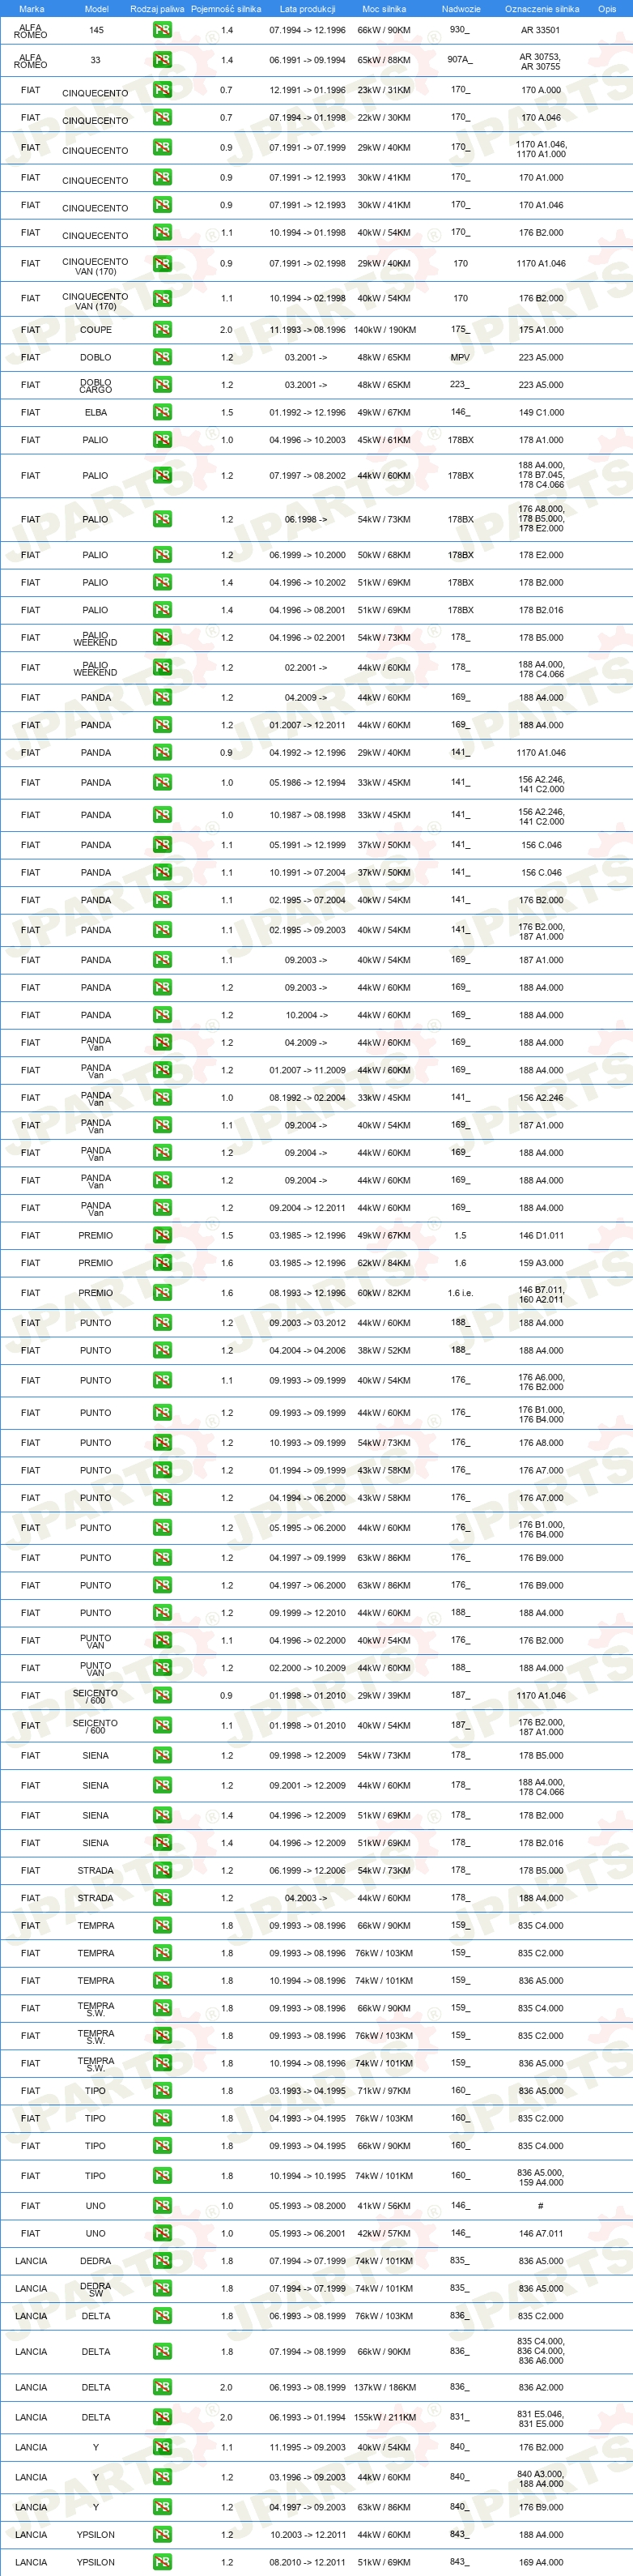Click the Nadwozie column header
This screenshot has width=633, height=2576.
pyautogui.click(x=461, y=9)
